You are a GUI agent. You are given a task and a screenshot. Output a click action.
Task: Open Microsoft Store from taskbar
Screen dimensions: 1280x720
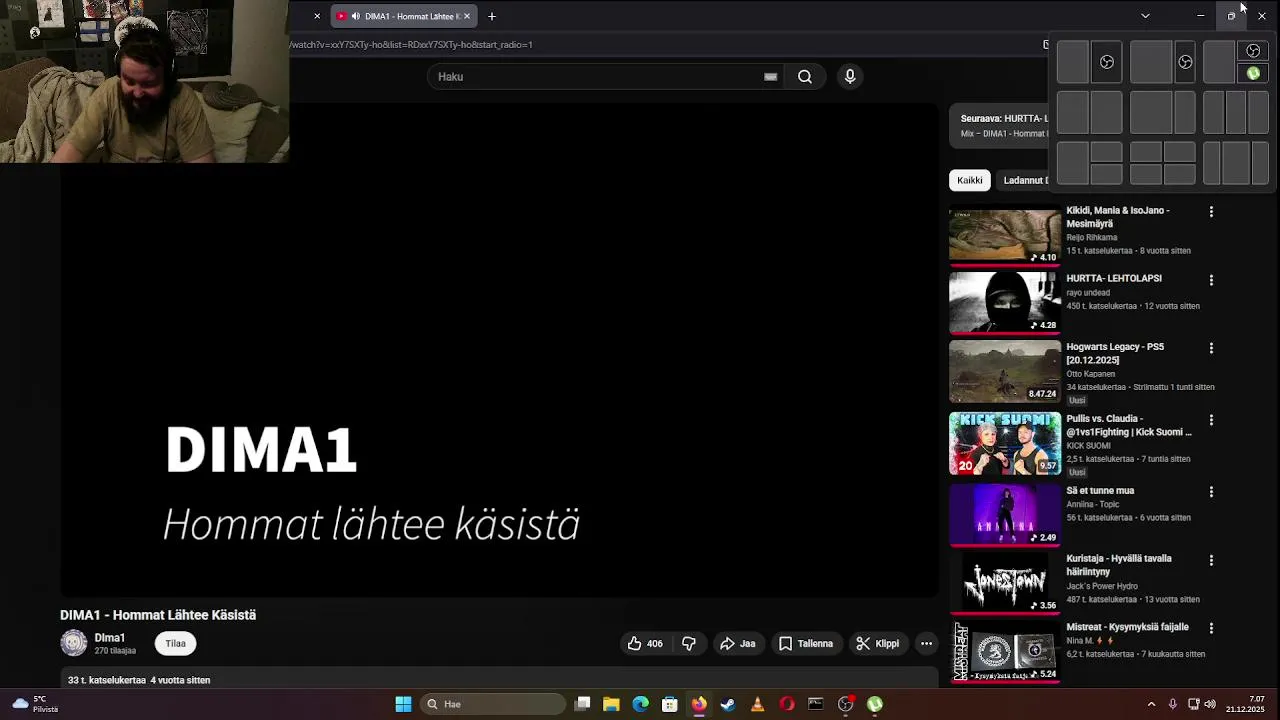click(x=670, y=704)
